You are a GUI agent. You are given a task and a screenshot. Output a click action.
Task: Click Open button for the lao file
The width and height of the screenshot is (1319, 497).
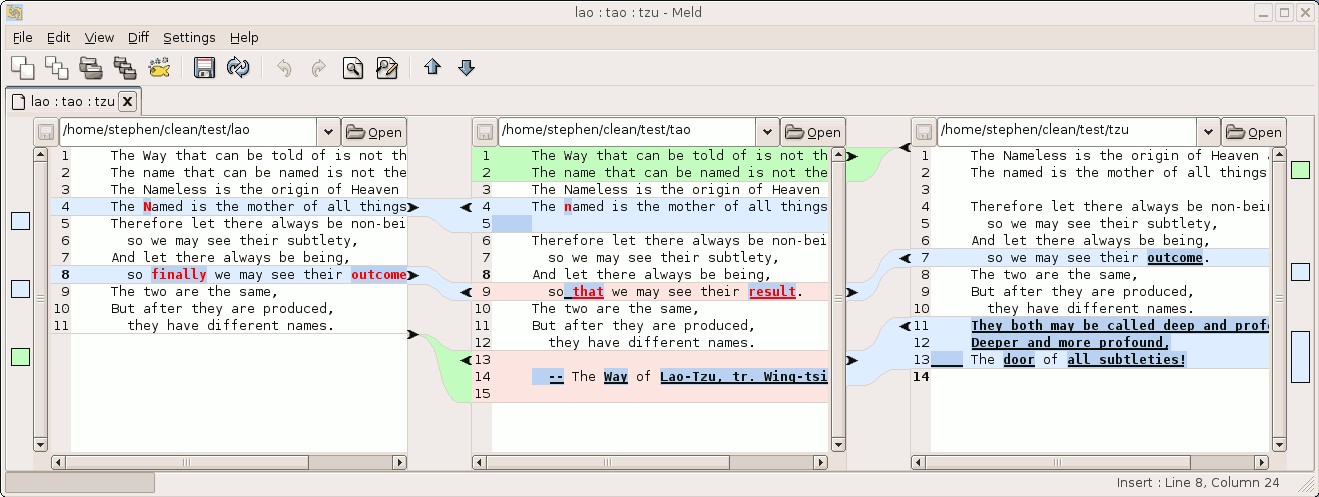coord(374,132)
